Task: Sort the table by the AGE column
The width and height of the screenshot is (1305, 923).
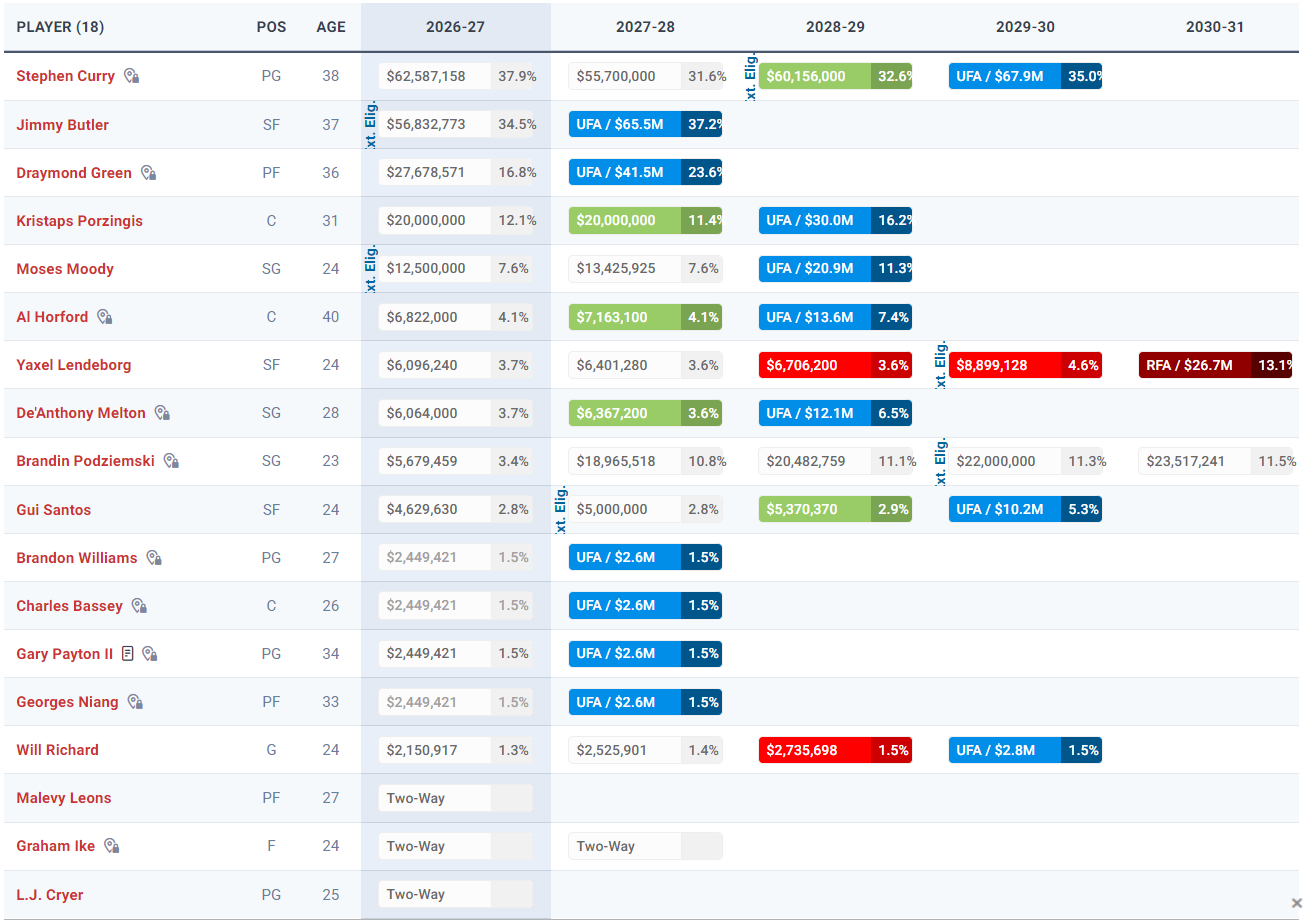Action: pyautogui.click(x=331, y=27)
